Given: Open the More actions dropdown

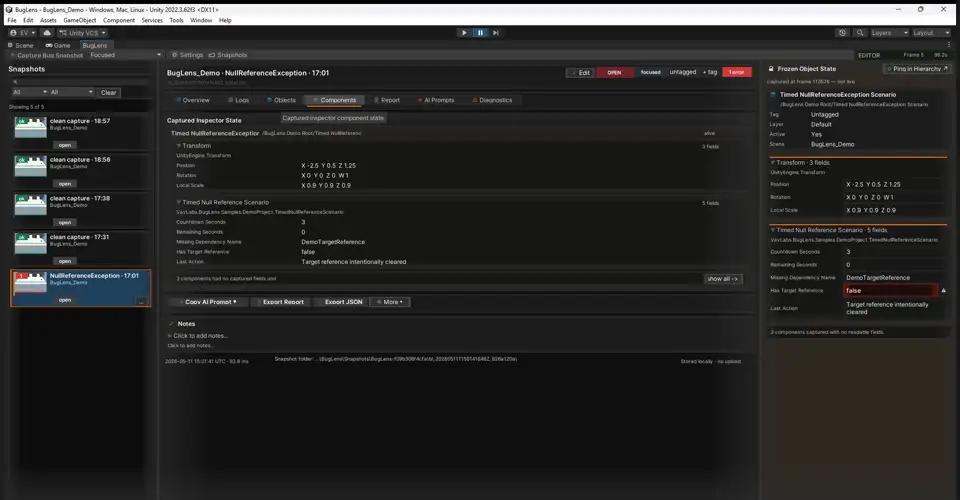Looking at the screenshot, I should pyautogui.click(x=389, y=302).
